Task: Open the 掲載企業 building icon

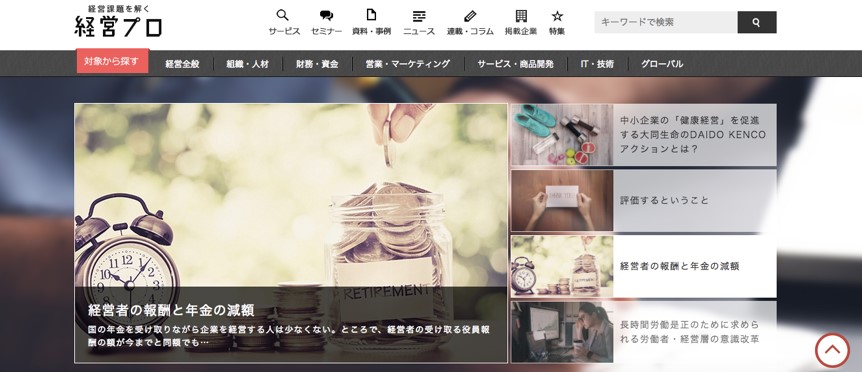Action: tap(521, 15)
